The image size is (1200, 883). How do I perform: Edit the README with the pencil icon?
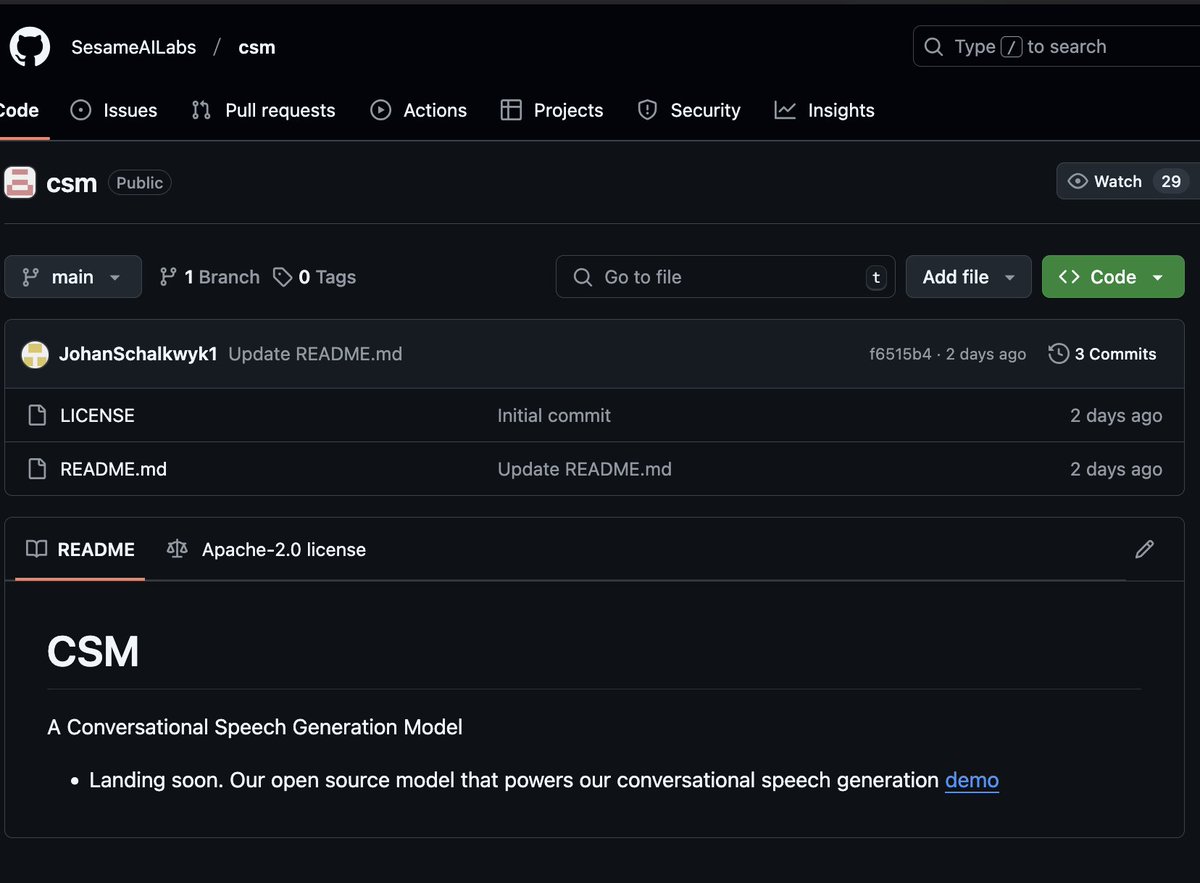point(1144,549)
